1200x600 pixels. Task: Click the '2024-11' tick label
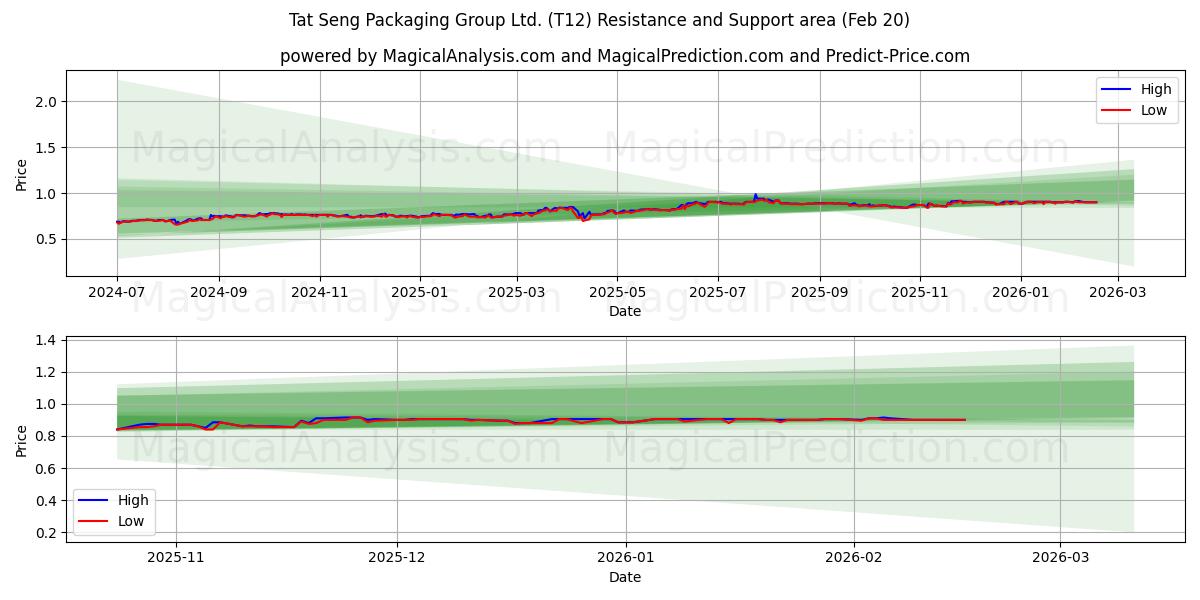click(320, 293)
